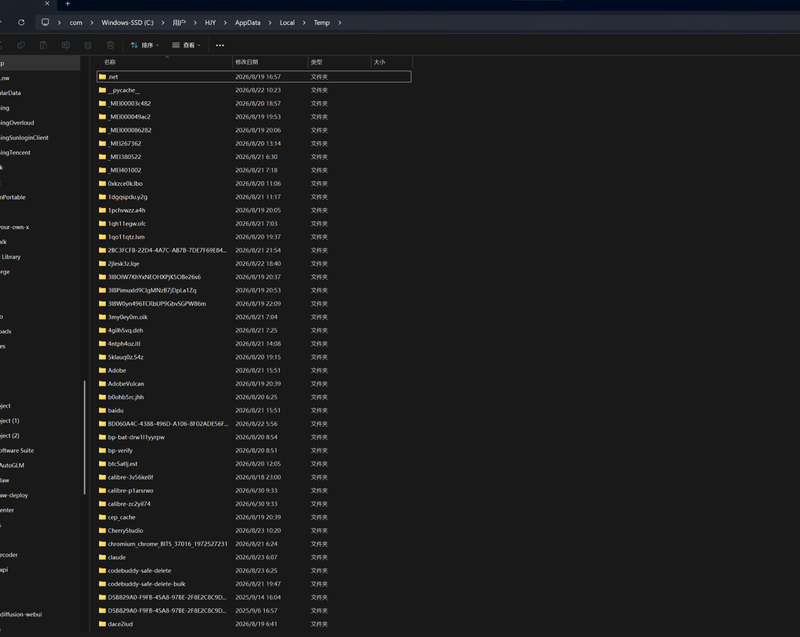
Task: Click folder icon of dace2iud row
Action: click(x=103, y=624)
